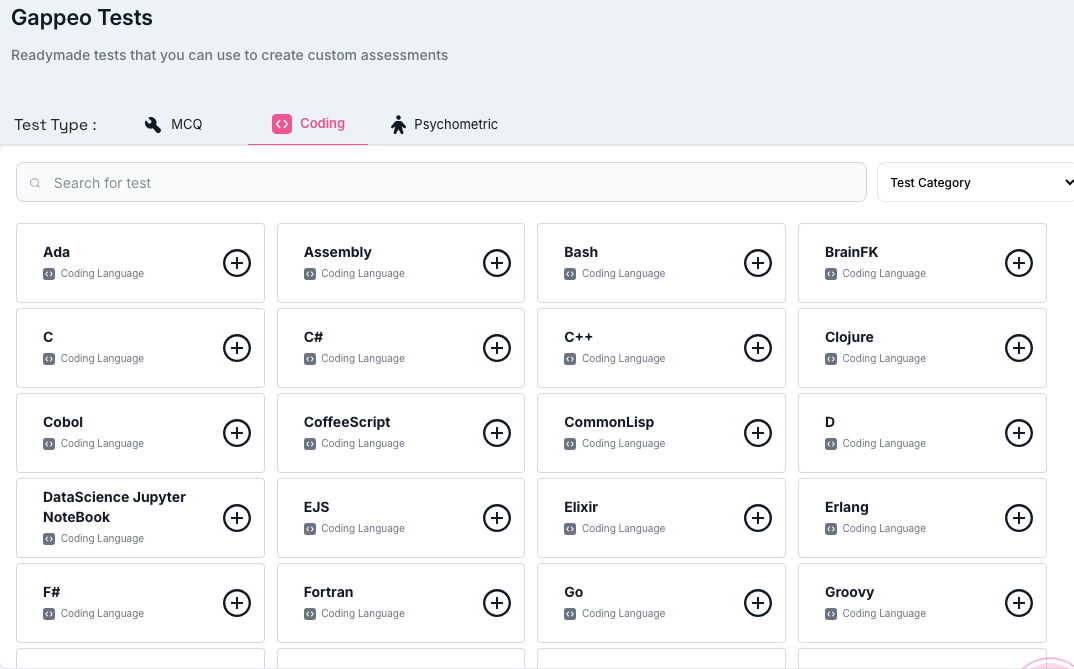The height and width of the screenshot is (669, 1074).
Task: Add the Bash coding test
Action: 758,263
